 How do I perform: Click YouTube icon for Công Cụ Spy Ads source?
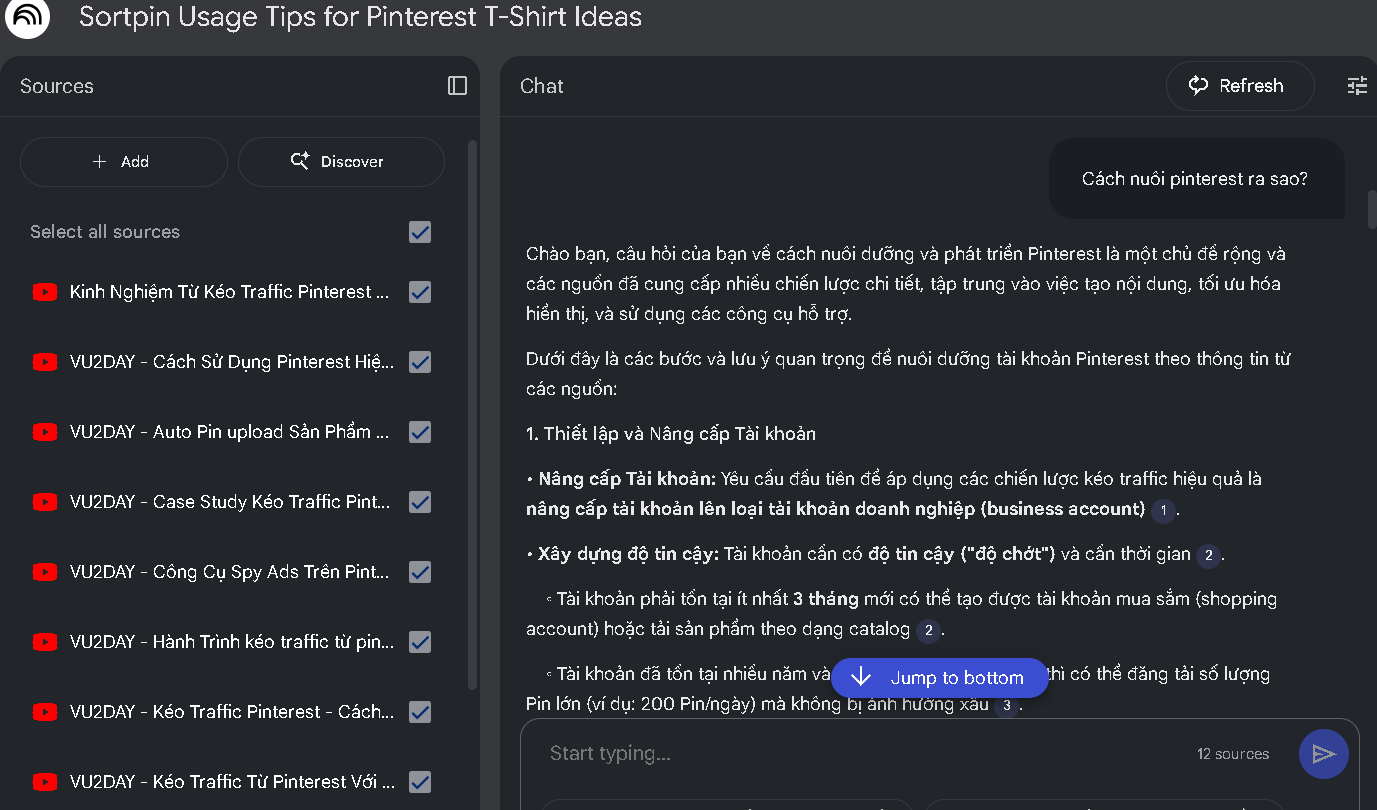[x=45, y=572]
